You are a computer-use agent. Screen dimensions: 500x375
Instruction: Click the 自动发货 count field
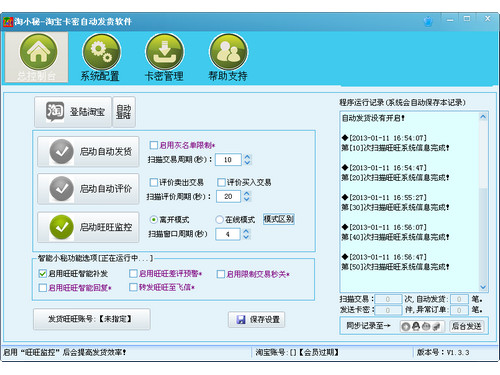pyautogui.click(x=459, y=299)
